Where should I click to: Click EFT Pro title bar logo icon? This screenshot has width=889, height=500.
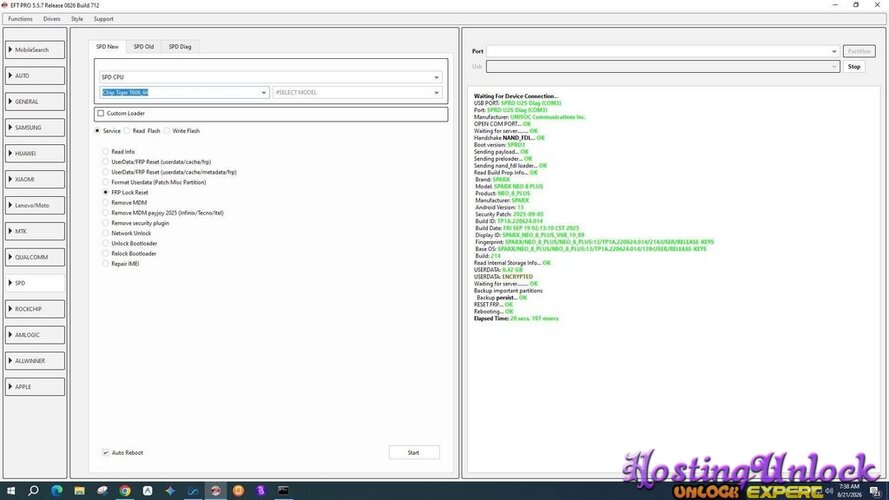5,5
